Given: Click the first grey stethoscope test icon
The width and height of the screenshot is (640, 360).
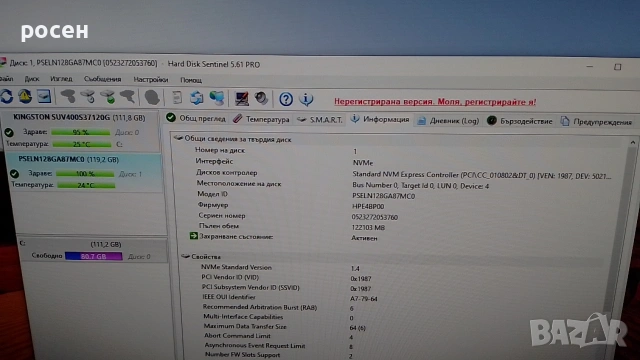Looking at the screenshot, I should coord(68,97).
